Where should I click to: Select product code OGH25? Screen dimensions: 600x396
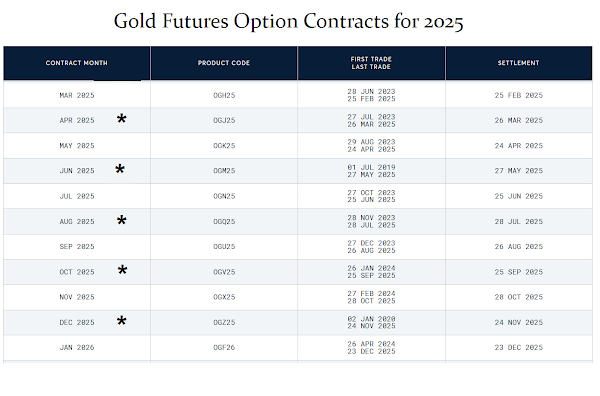pyautogui.click(x=224, y=95)
